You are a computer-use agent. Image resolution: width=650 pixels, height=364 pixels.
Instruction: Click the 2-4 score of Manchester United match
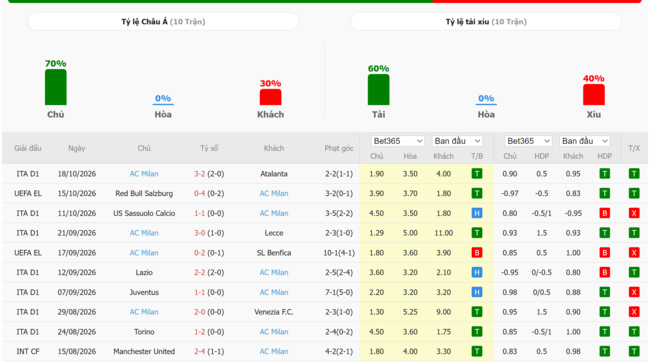tap(199, 351)
